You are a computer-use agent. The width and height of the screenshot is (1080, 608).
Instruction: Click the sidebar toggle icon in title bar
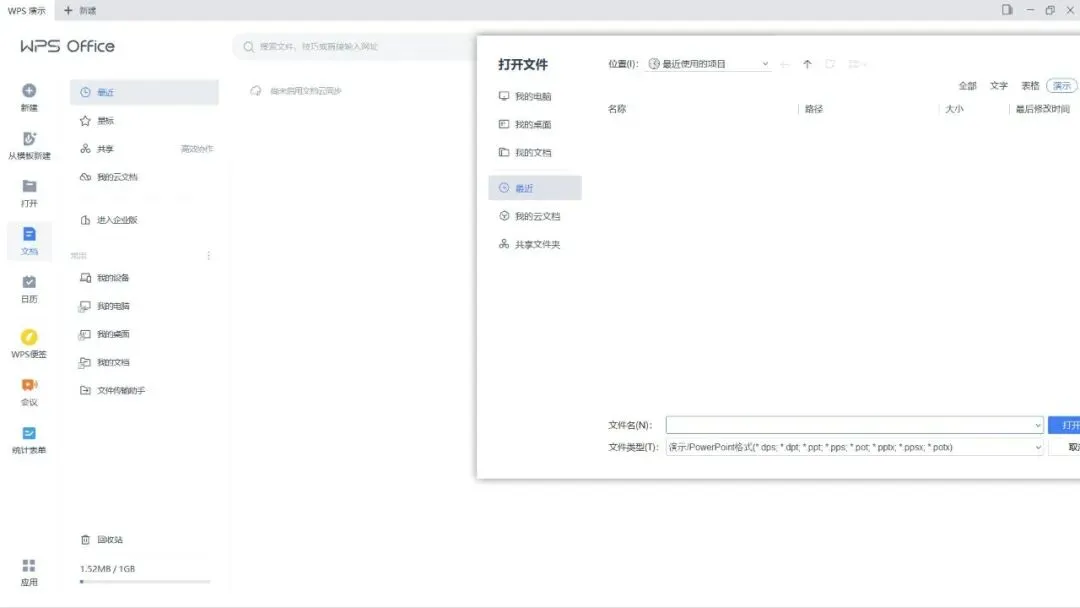pyautogui.click(x=1007, y=10)
